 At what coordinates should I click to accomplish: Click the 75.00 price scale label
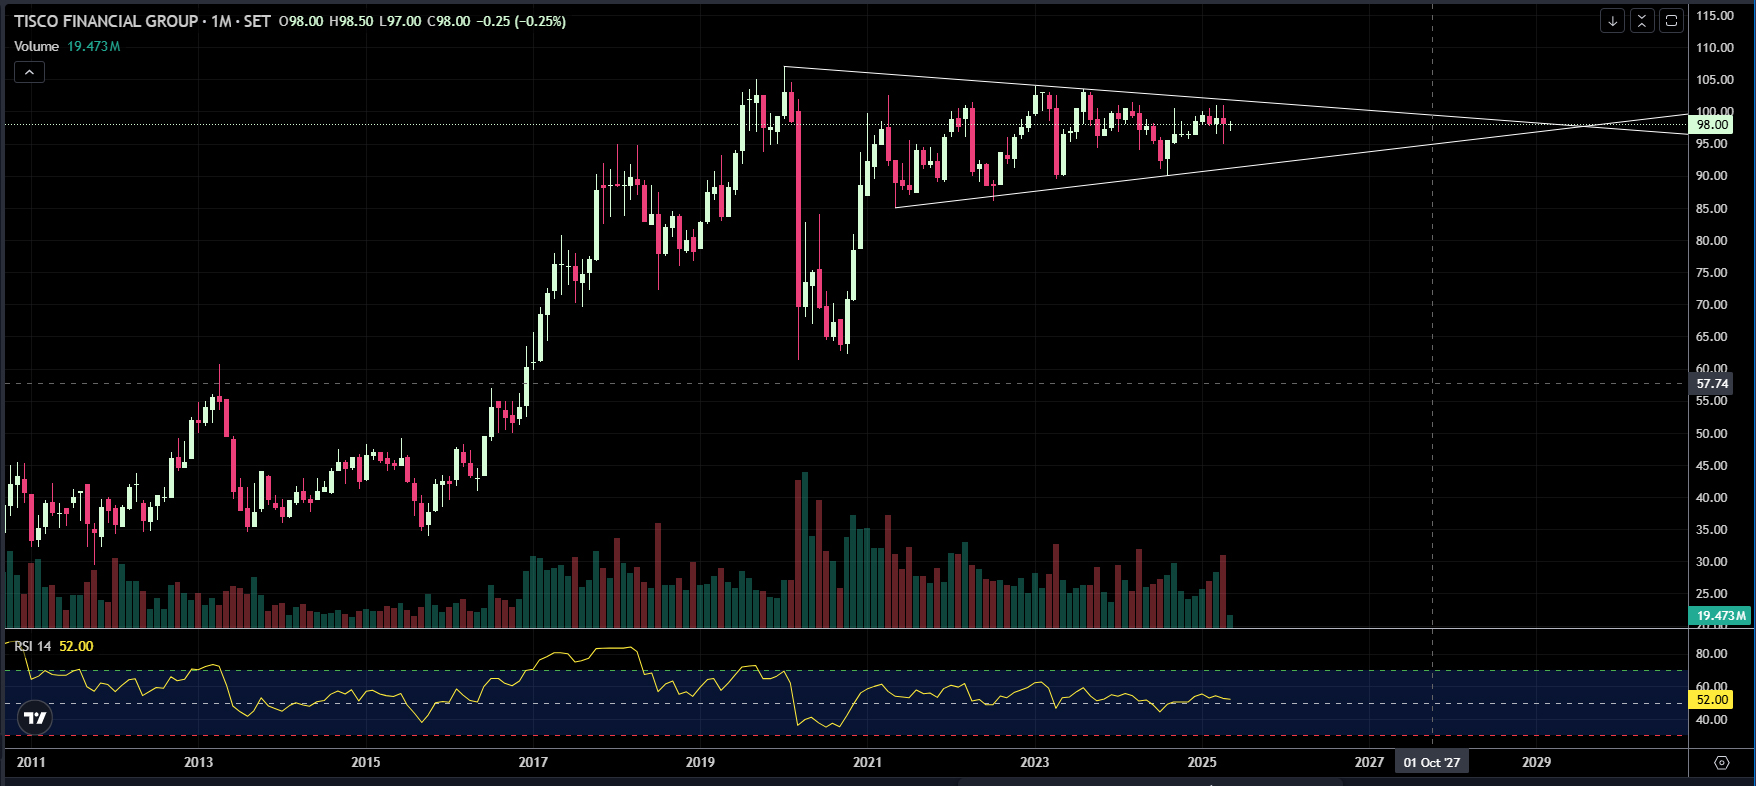coord(1711,273)
